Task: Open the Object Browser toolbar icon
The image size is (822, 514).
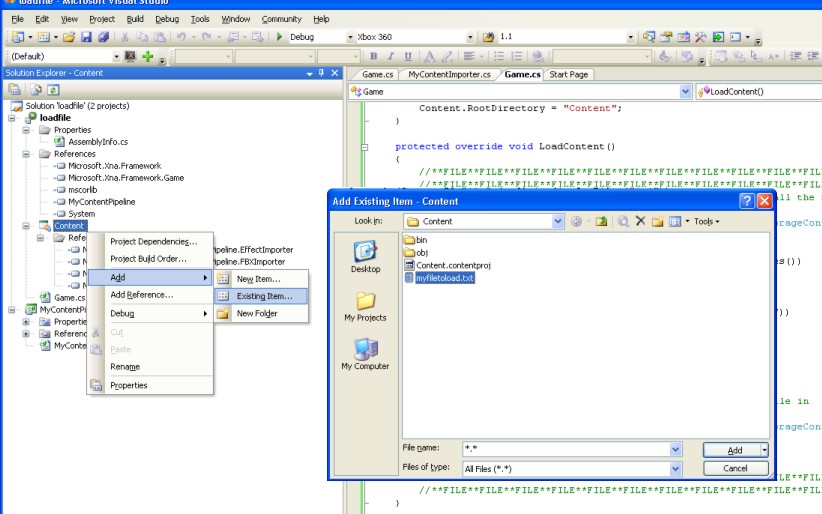Action: click(684, 37)
